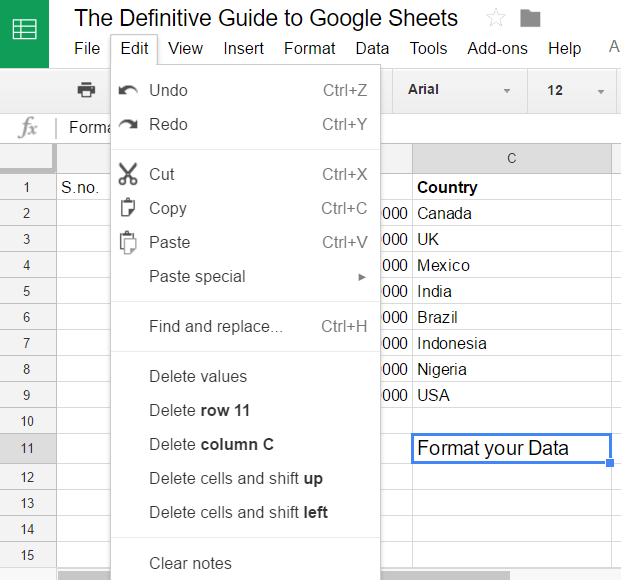Click the scissors Cut icon
The image size is (621, 580).
click(x=128, y=174)
